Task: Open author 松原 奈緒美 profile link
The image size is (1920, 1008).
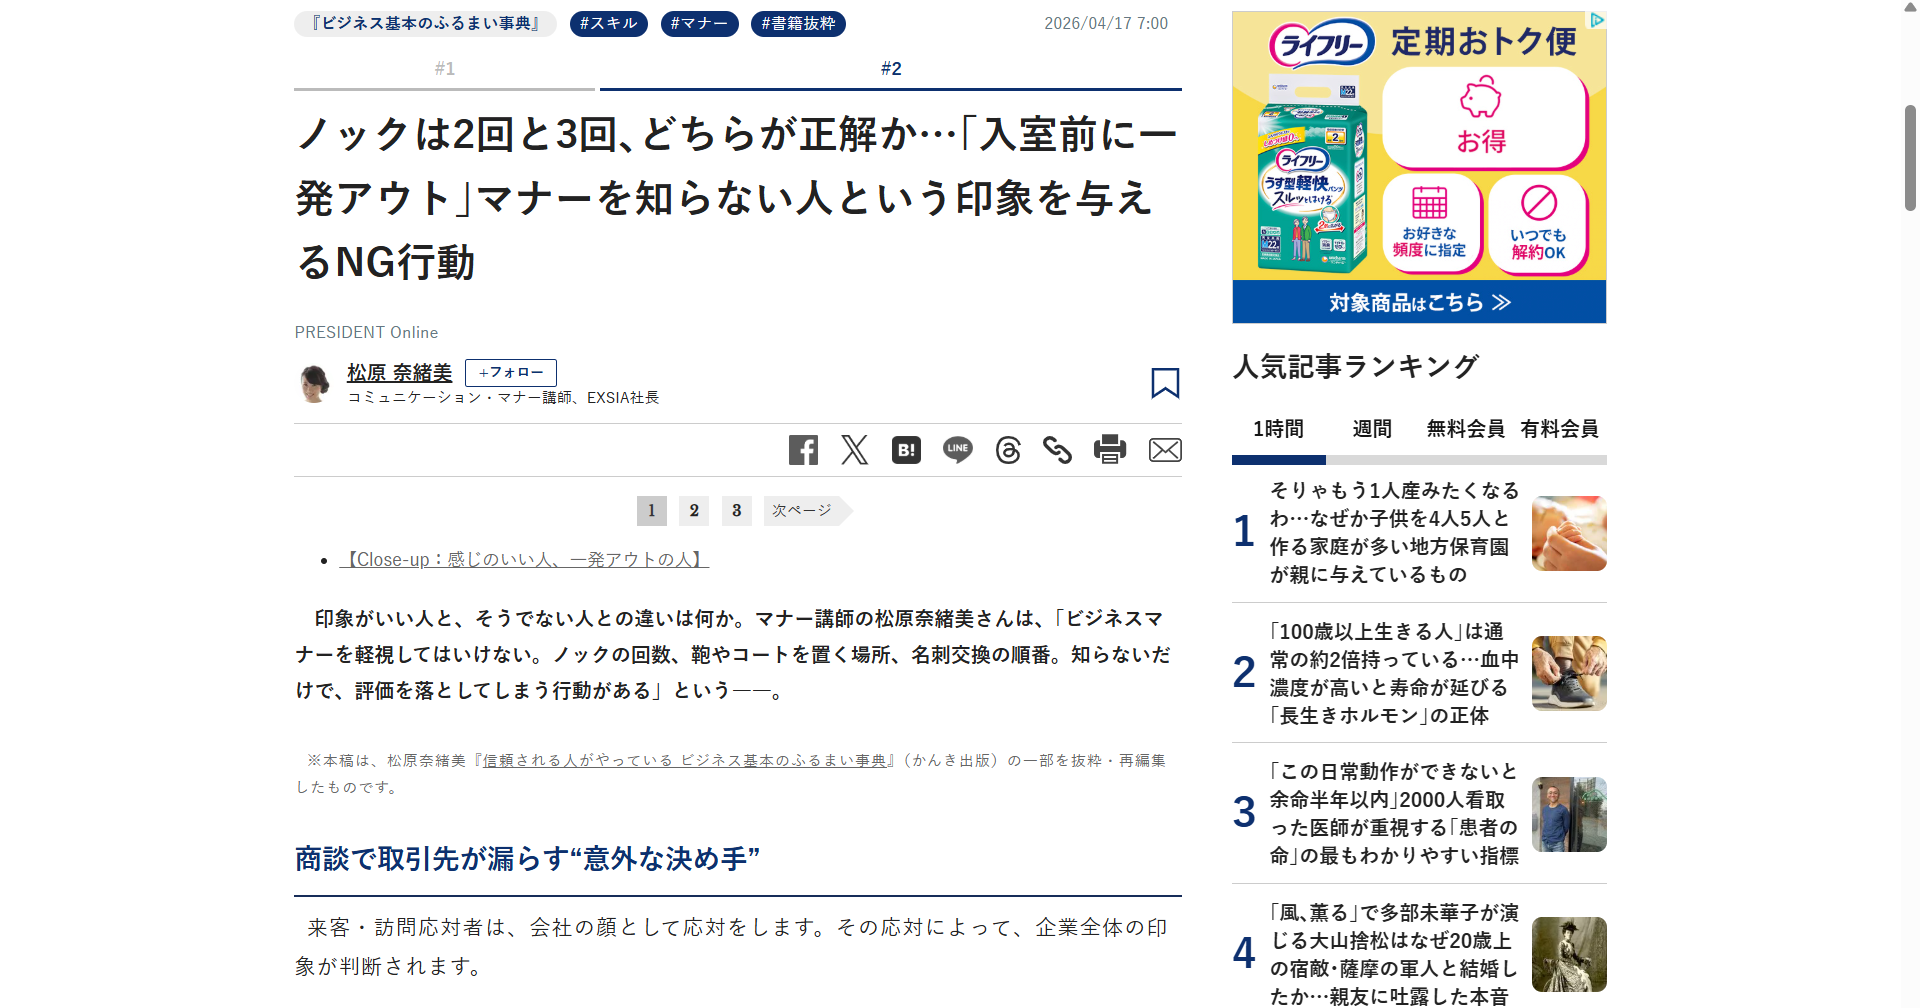Action: [399, 373]
